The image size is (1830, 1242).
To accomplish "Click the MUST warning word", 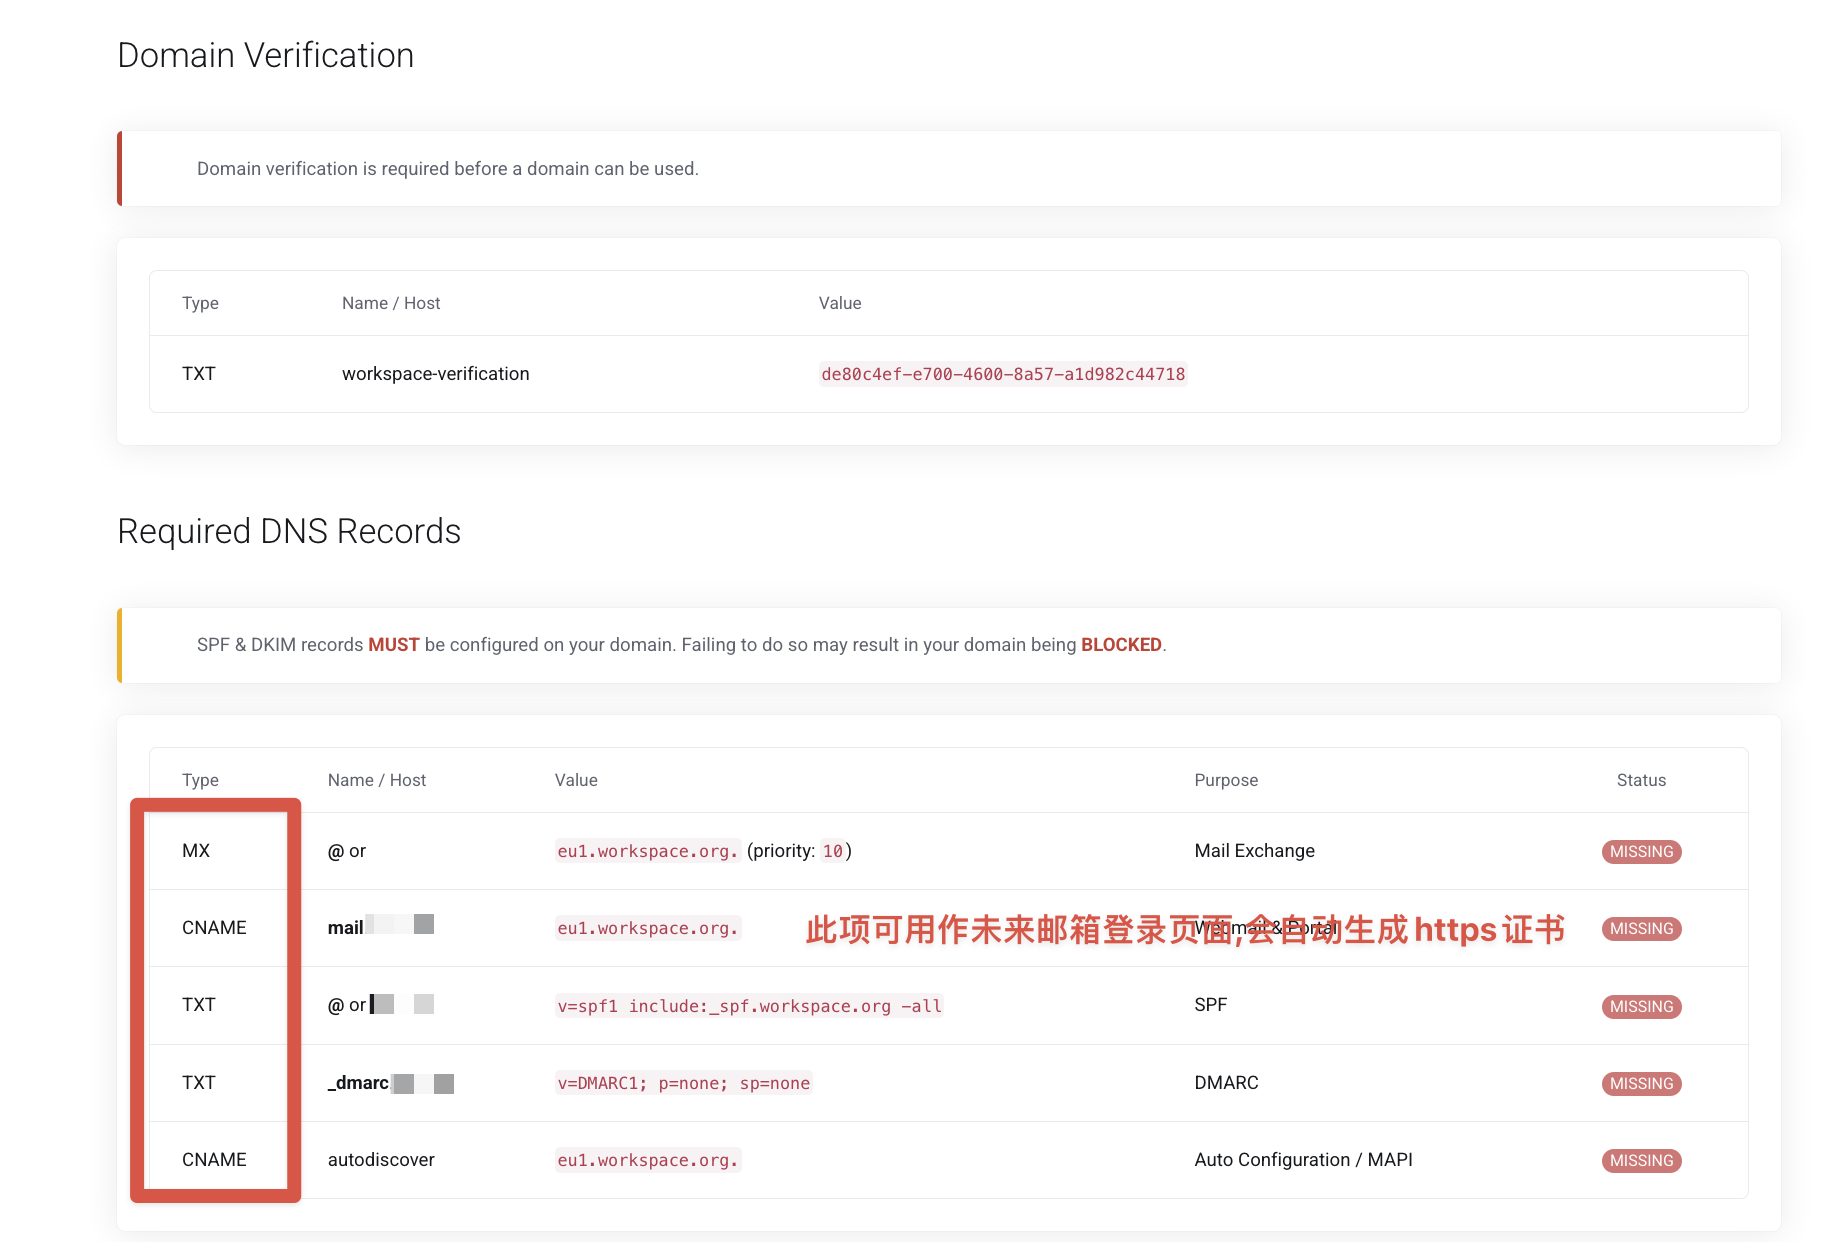I will pyautogui.click(x=393, y=645).
